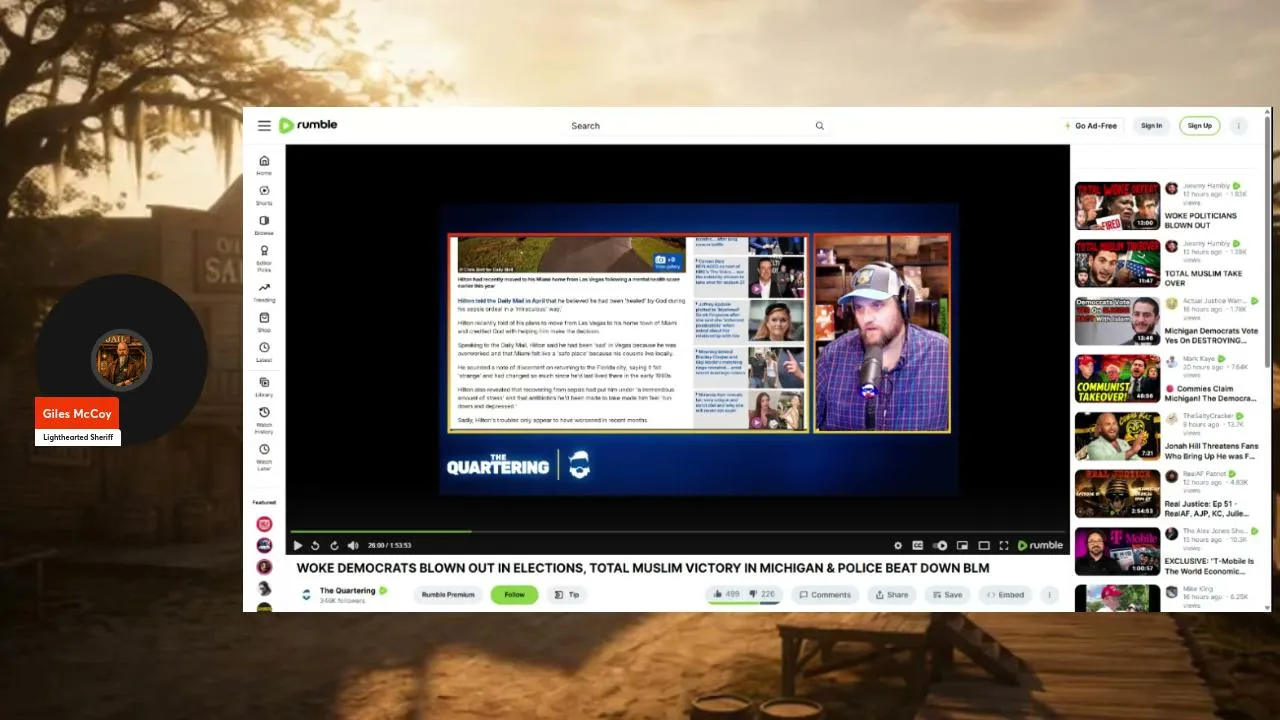Viewport: 1280px width, 720px height.
Task: Open Latest in the sidebar
Action: point(264,352)
